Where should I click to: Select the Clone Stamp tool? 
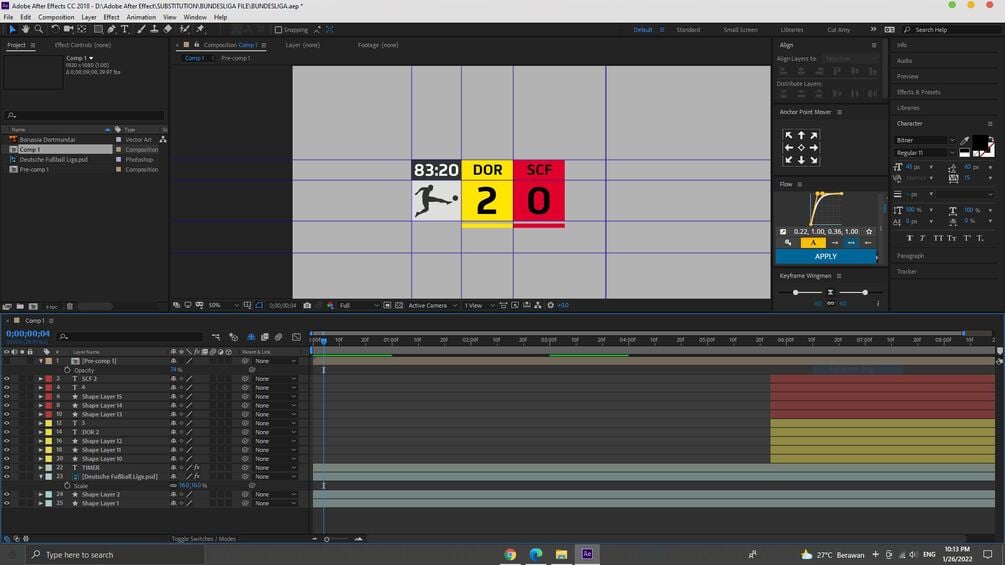click(x=154, y=29)
